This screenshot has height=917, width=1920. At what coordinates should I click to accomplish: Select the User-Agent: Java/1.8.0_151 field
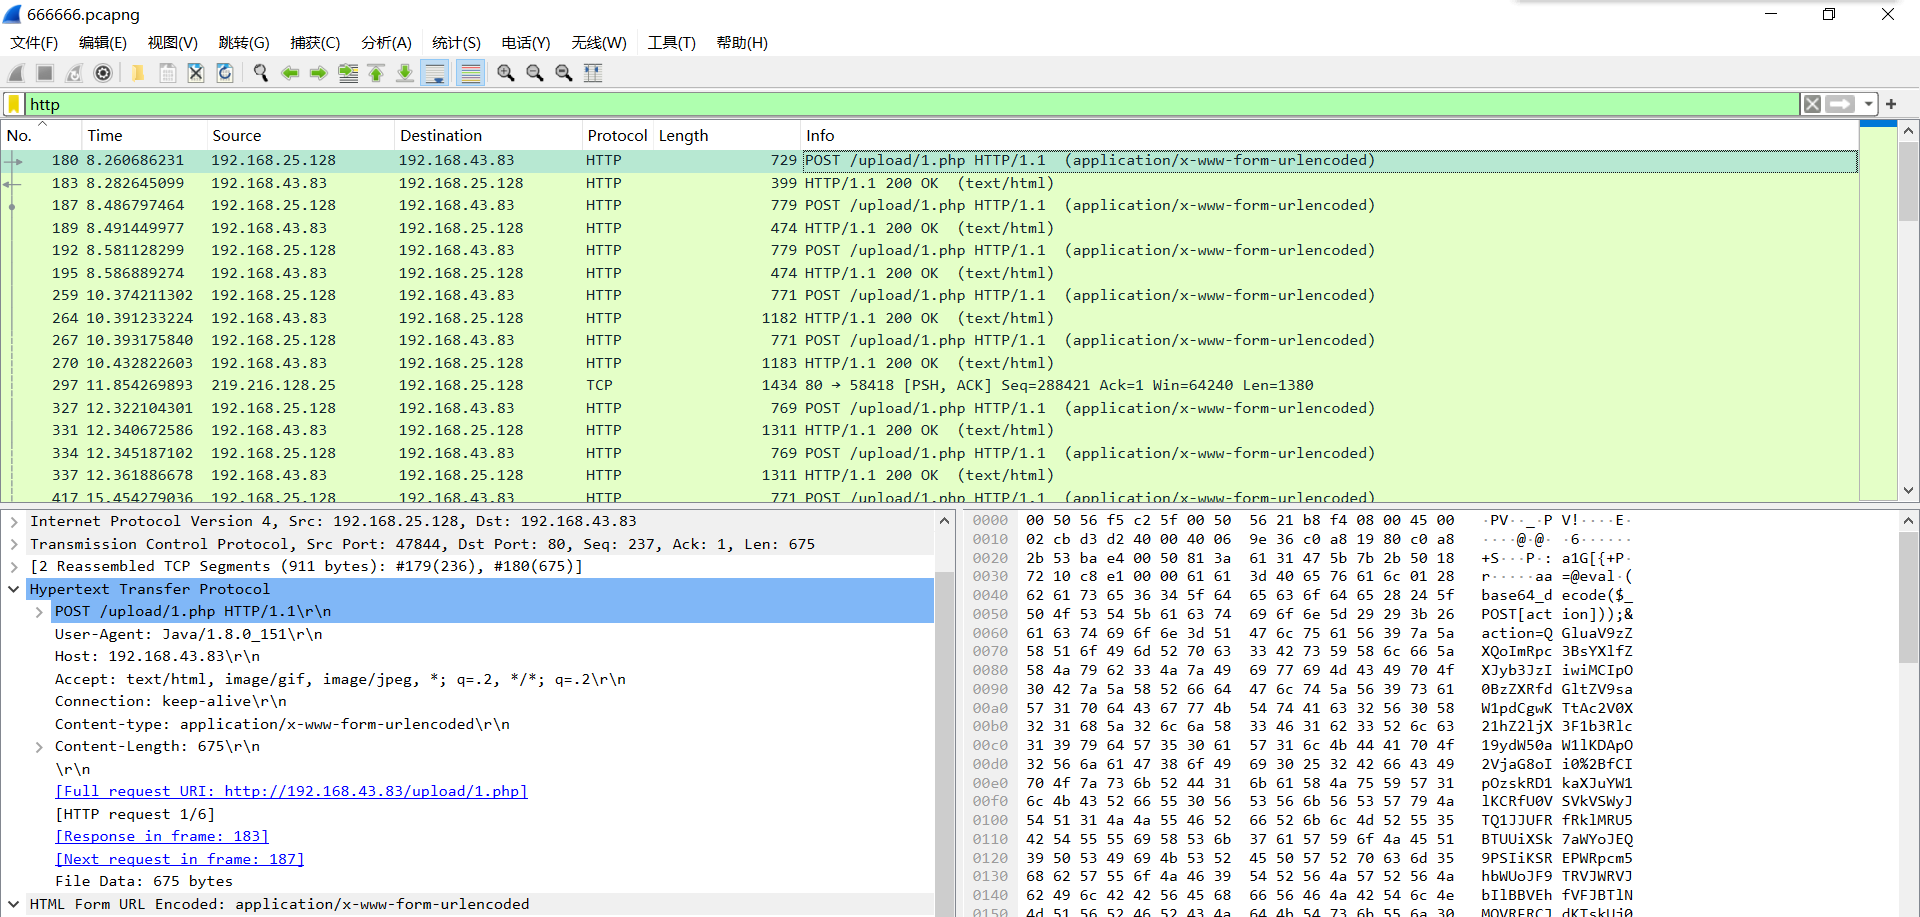pos(188,634)
